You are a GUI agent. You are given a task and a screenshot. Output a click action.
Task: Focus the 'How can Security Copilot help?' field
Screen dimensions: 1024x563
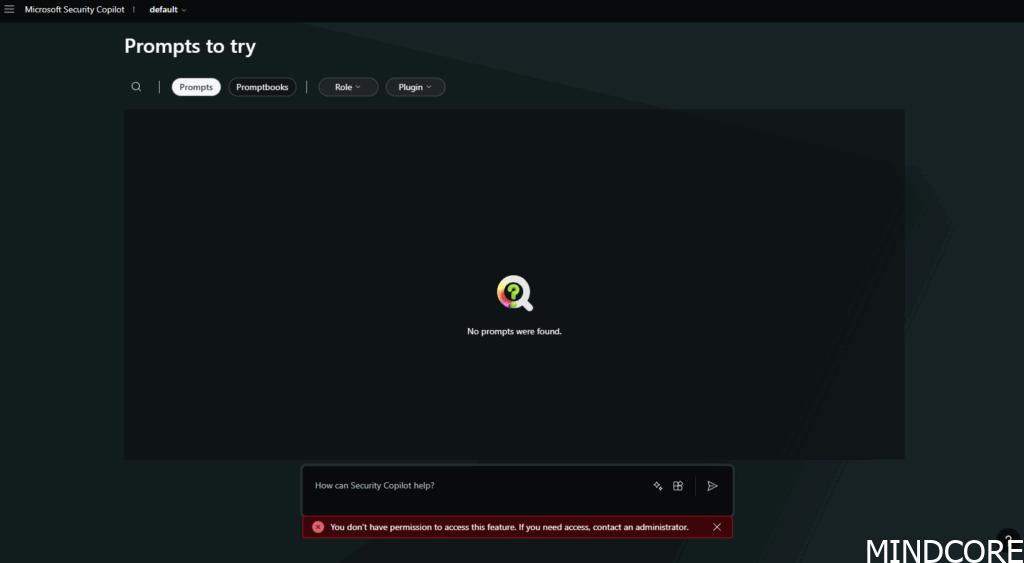click(x=470, y=486)
